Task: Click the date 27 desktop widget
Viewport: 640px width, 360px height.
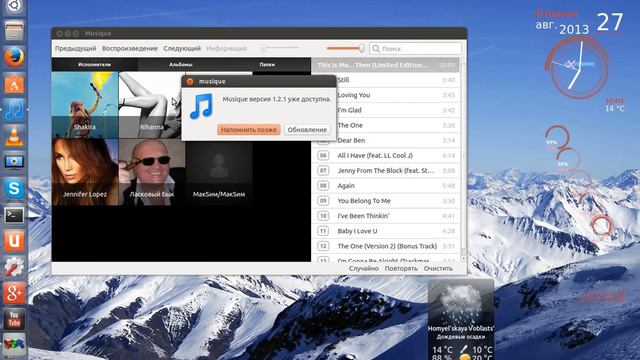Action: click(610, 22)
